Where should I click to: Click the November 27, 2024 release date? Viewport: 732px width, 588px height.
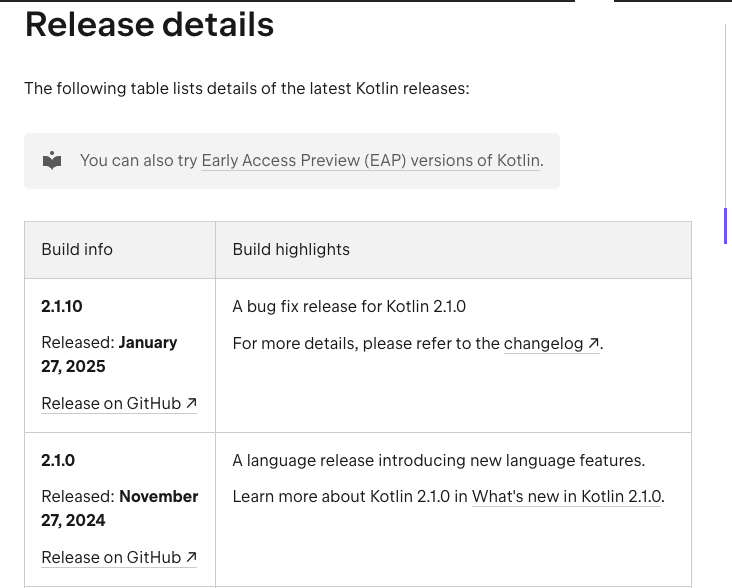point(120,508)
